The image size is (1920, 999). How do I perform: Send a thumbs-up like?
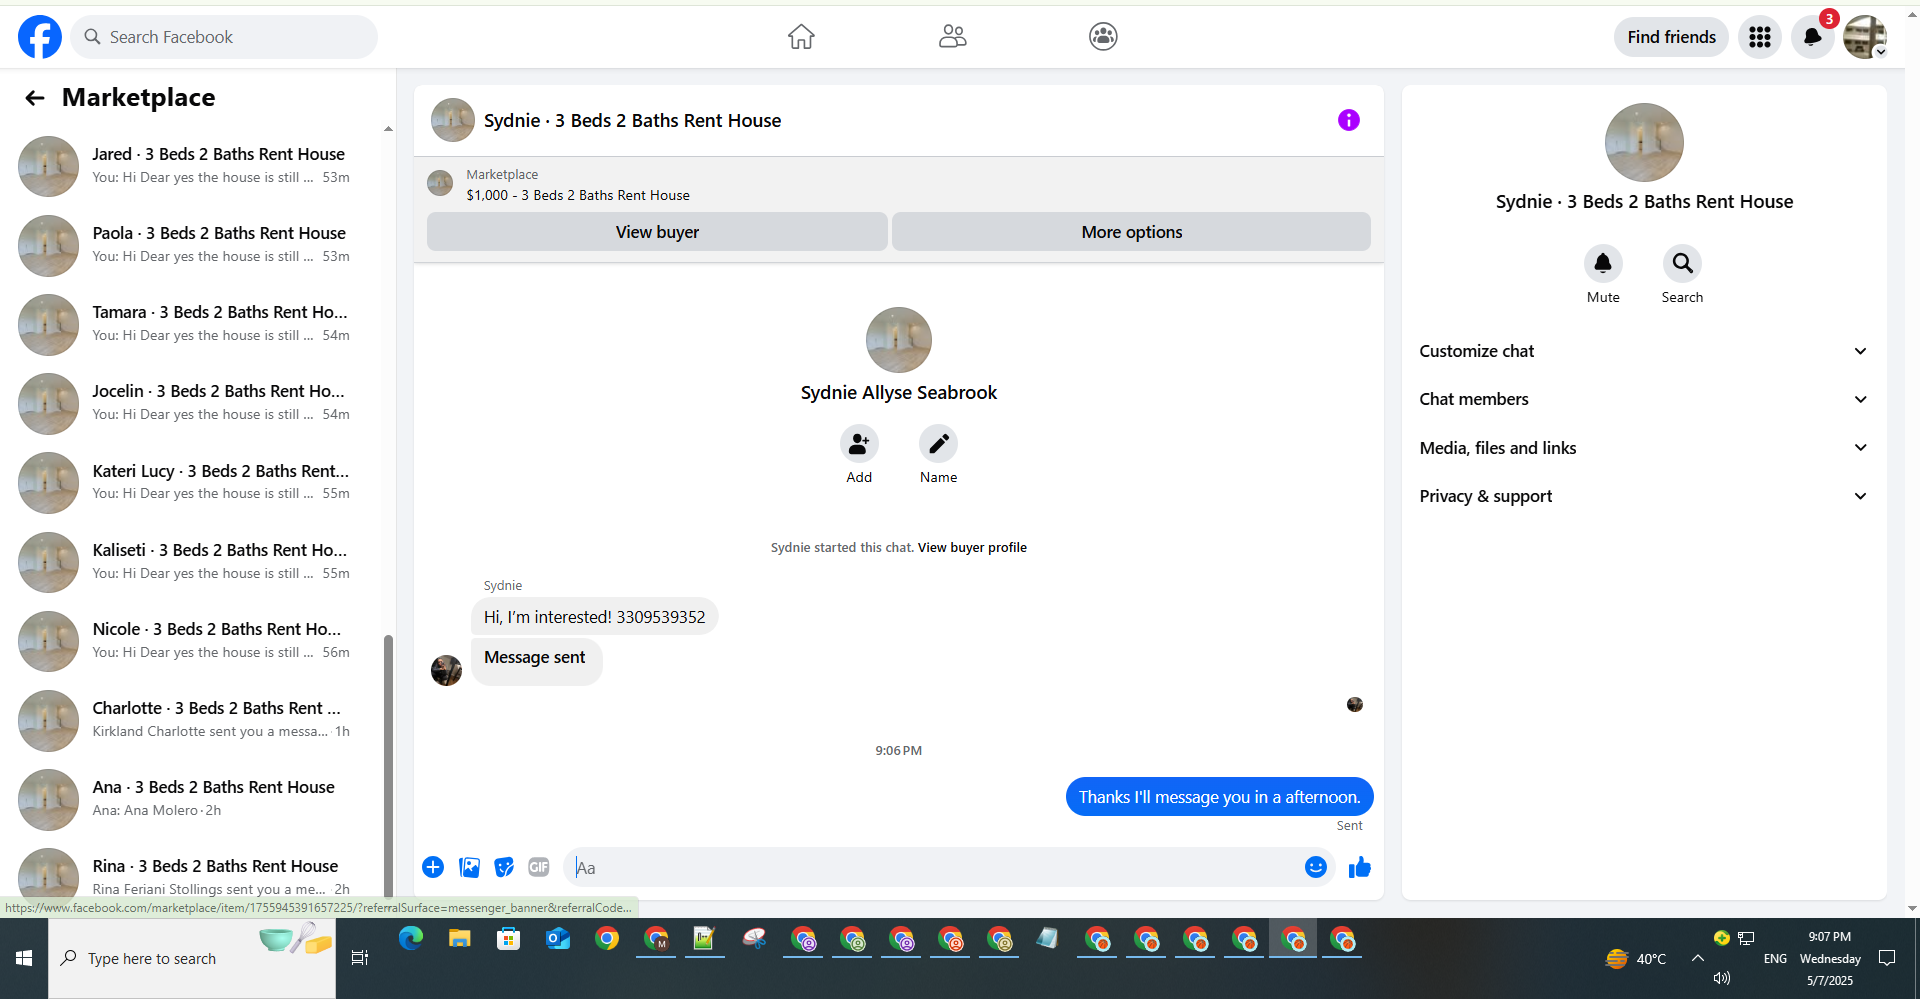click(1360, 867)
